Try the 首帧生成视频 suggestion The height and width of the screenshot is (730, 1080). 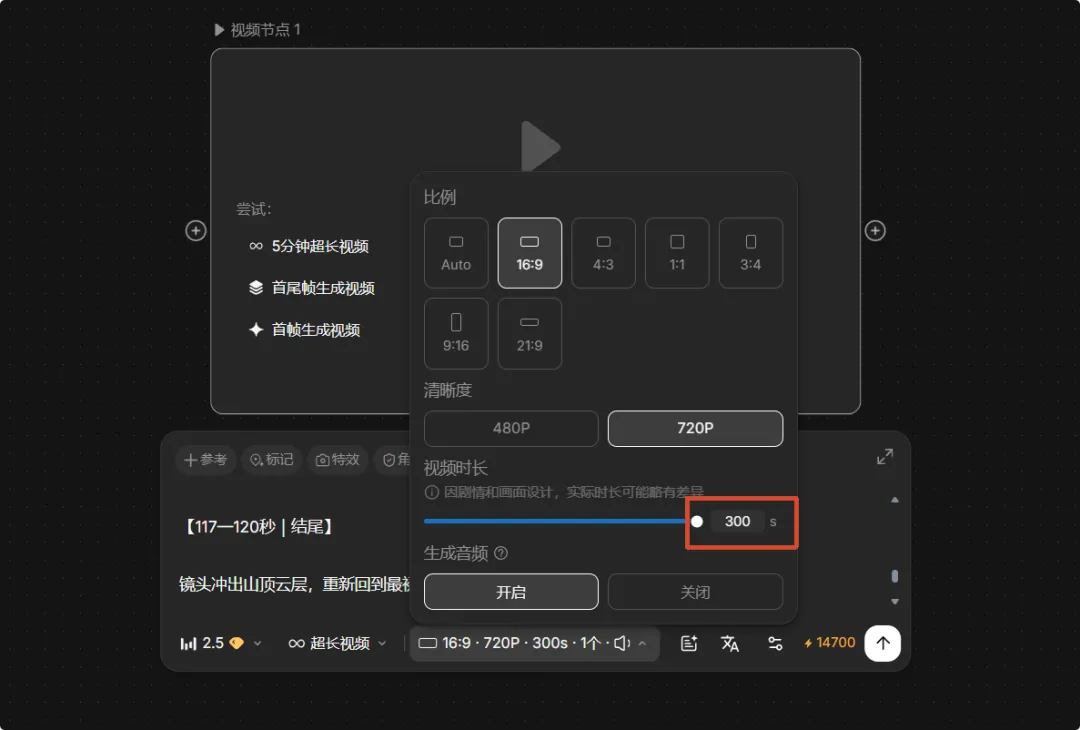pyautogui.click(x=304, y=330)
